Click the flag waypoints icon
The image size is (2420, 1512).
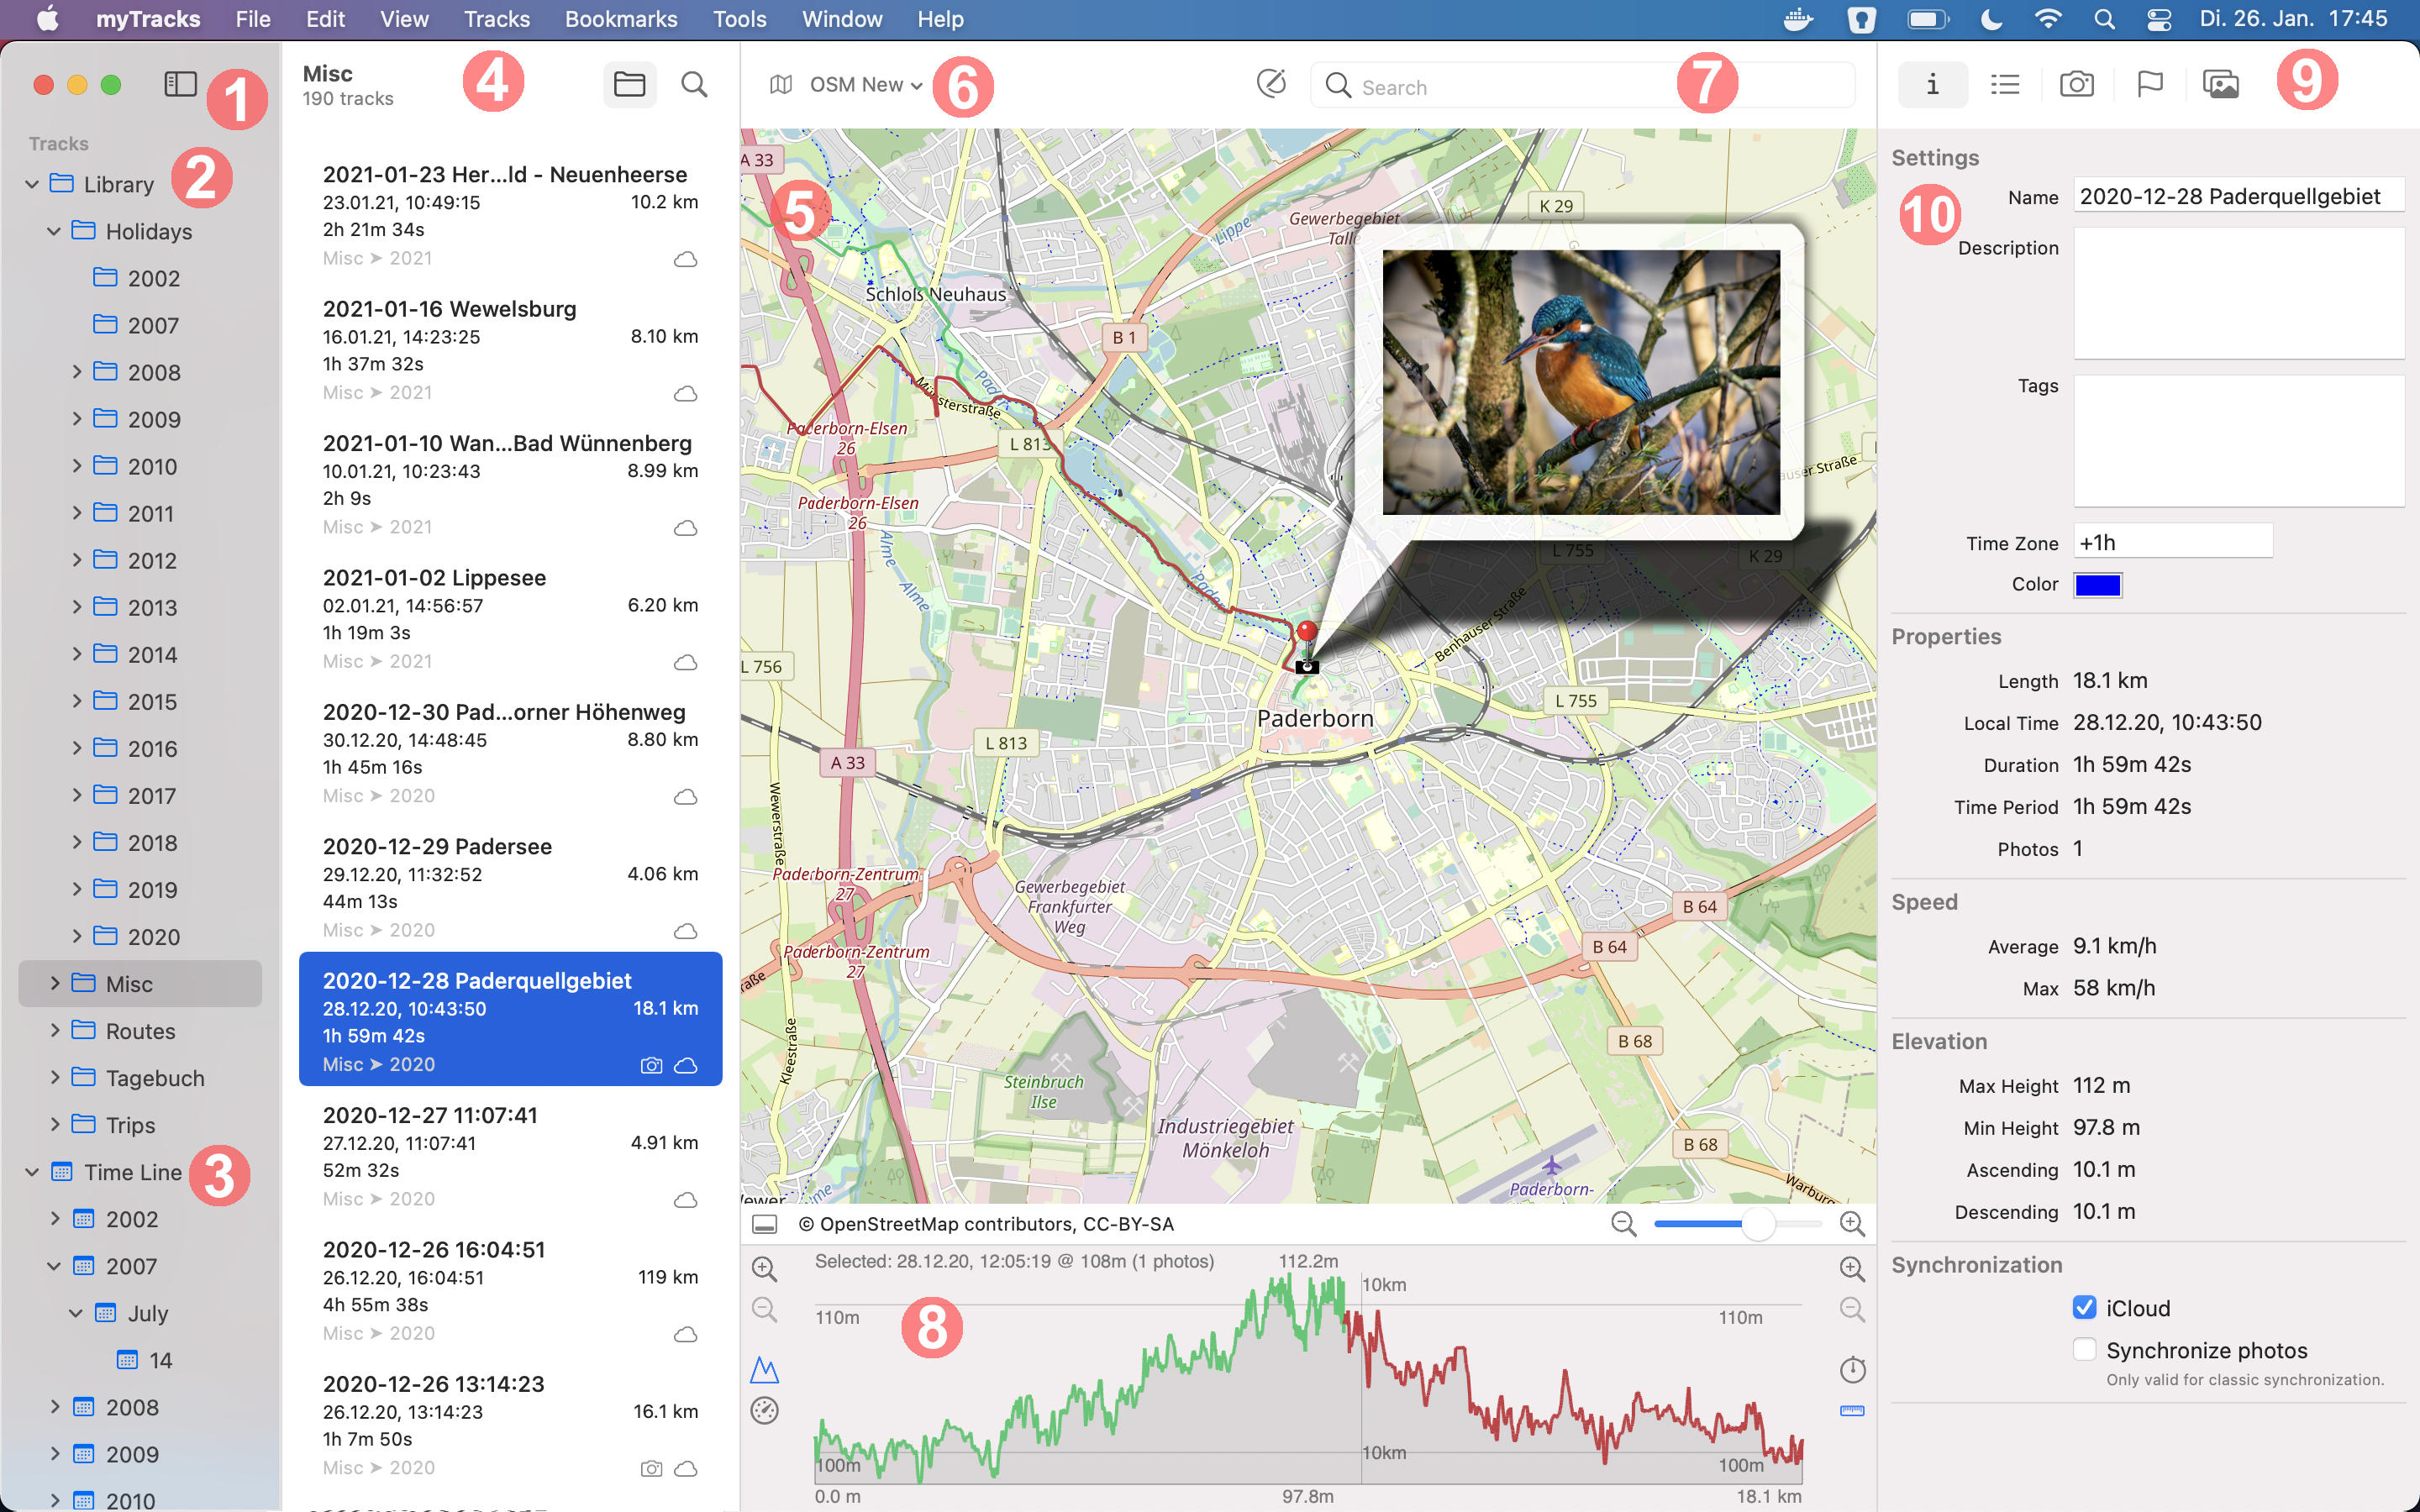click(2150, 84)
